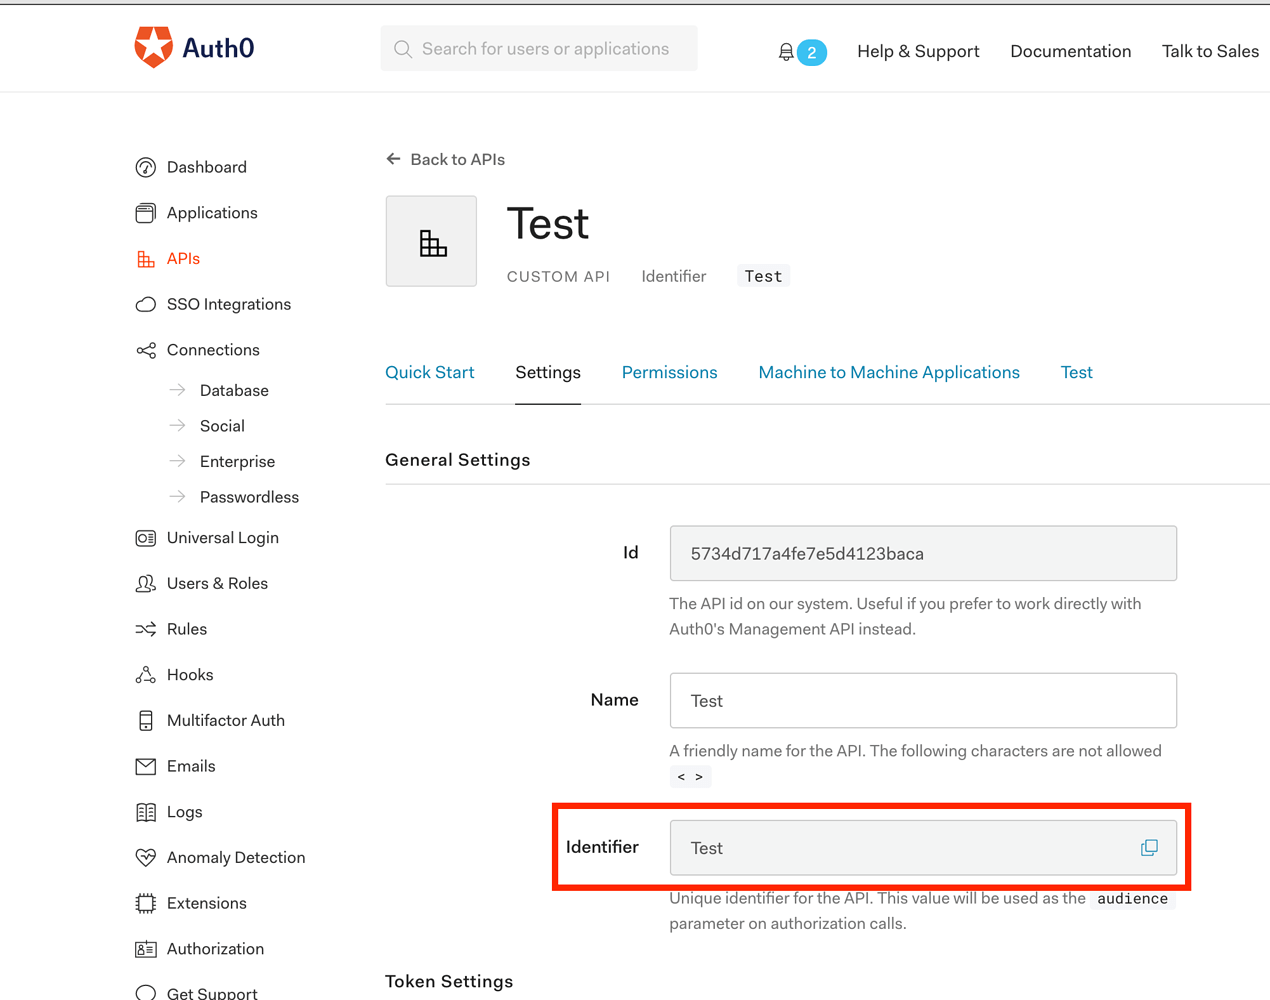Image resolution: width=1270 pixels, height=1000 pixels.
Task: Expand the Social connections entry
Action: click(x=221, y=425)
